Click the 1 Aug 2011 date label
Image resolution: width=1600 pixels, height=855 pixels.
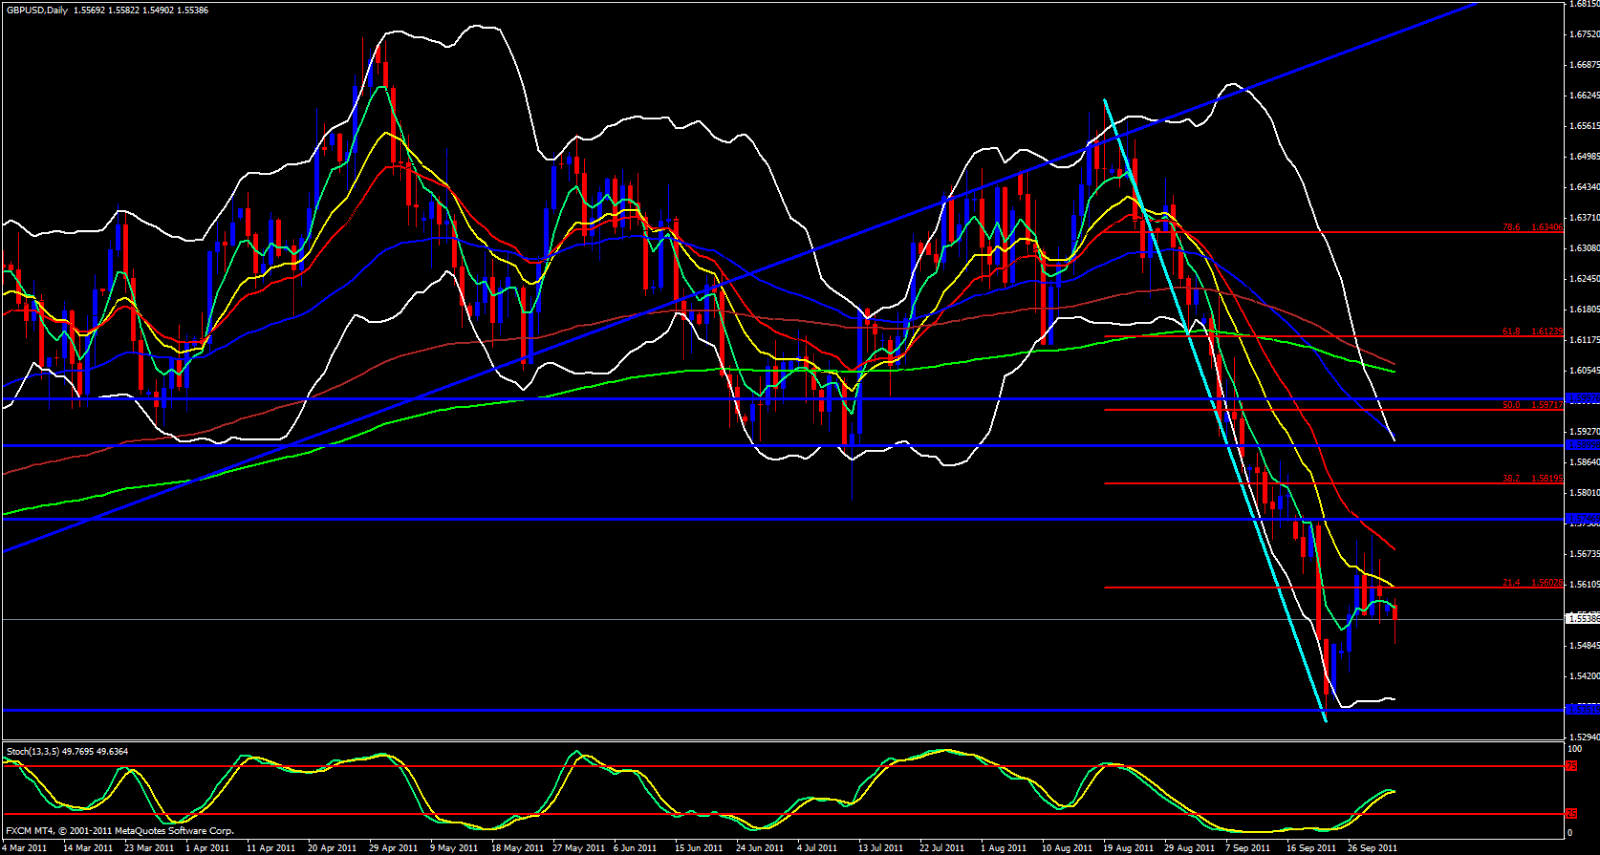[1005, 848]
